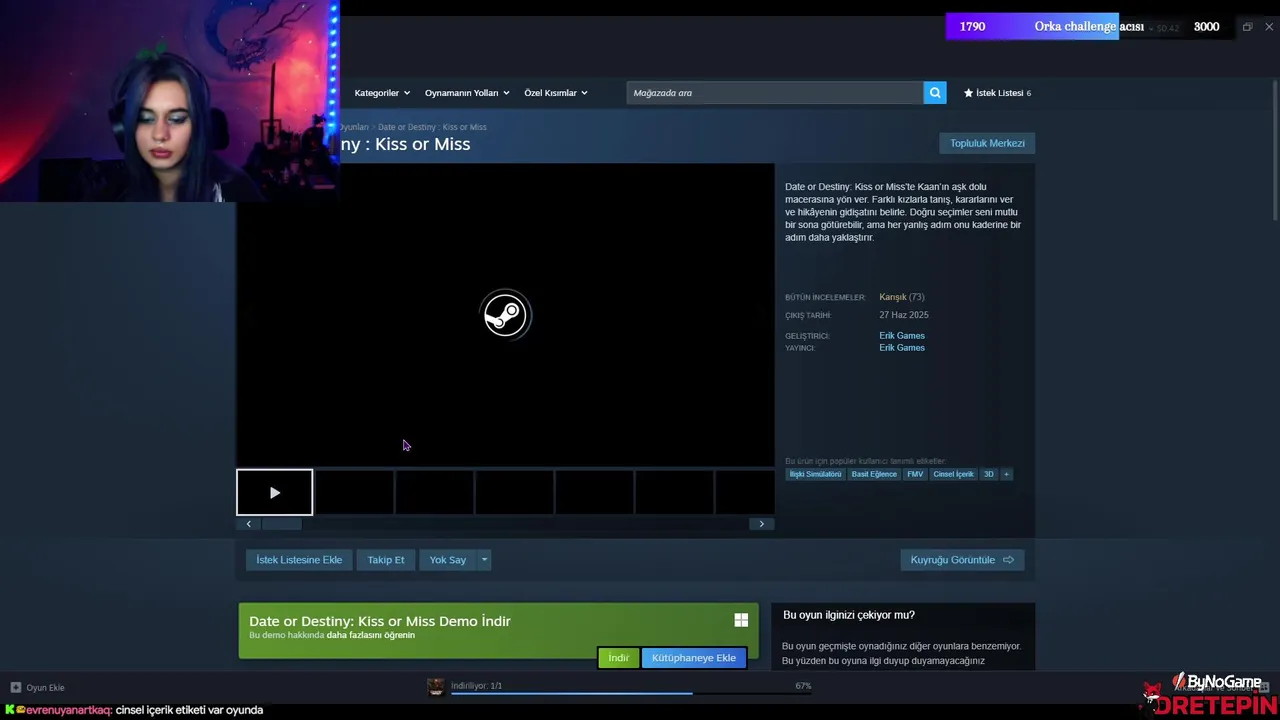This screenshot has width=1280, height=720.
Task: Select the 3D tag
Action: 989,474
